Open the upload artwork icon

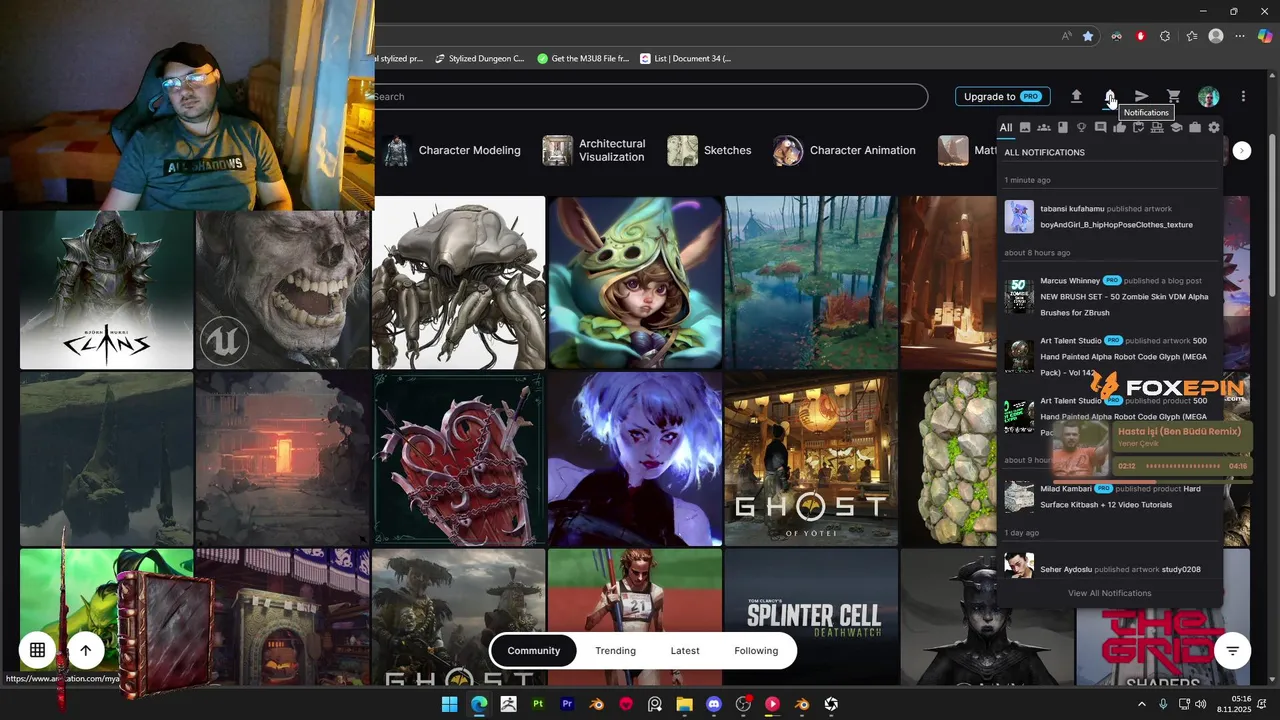[1076, 97]
